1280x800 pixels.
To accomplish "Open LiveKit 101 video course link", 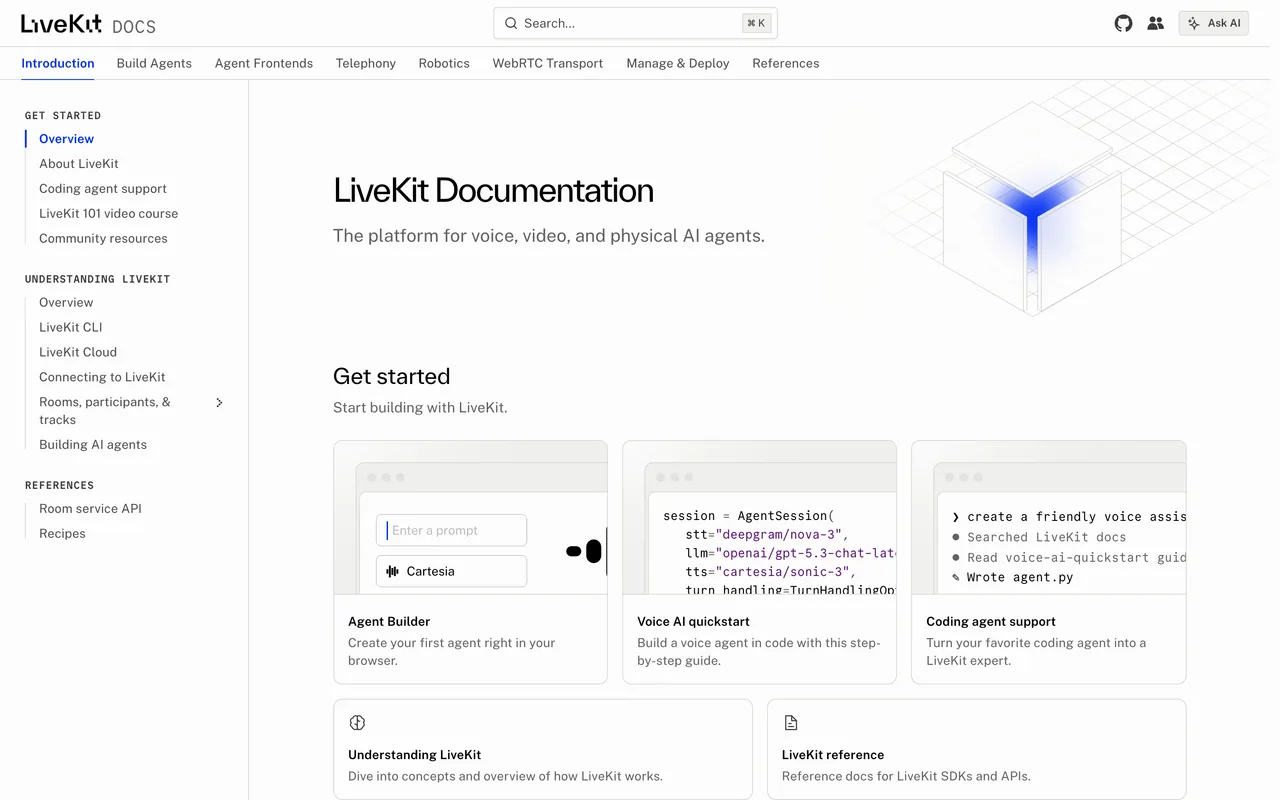I will (x=108, y=214).
